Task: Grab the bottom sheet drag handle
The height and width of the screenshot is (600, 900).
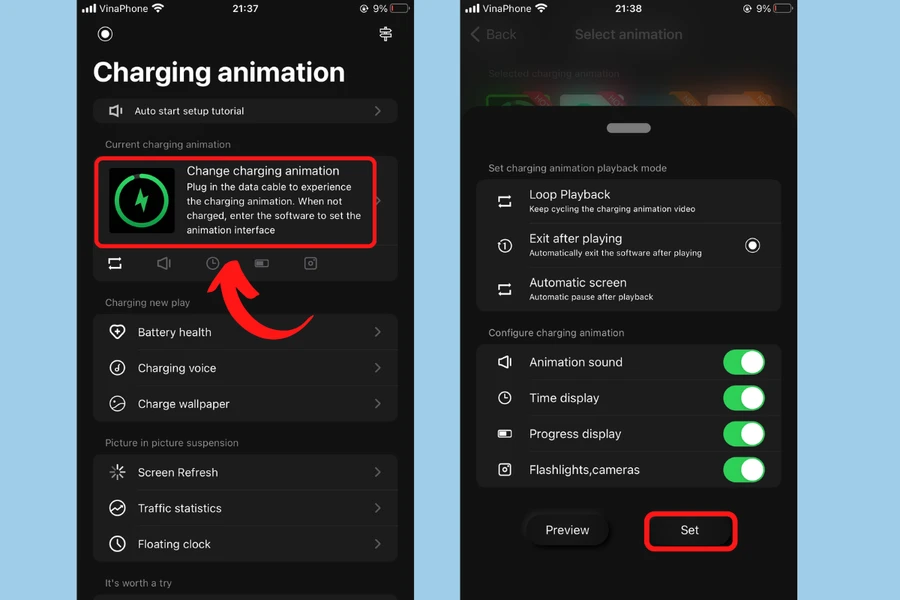Action: pyautogui.click(x=629, y=128)
